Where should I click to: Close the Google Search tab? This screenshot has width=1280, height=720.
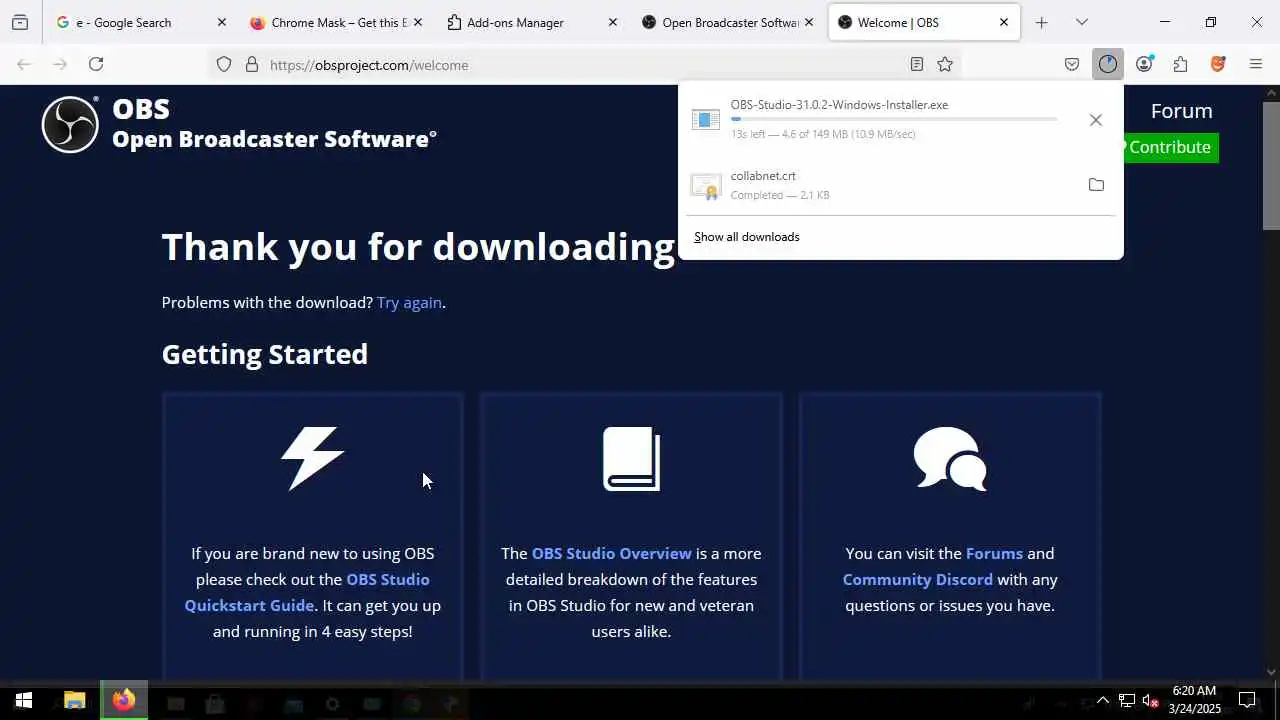222,22
